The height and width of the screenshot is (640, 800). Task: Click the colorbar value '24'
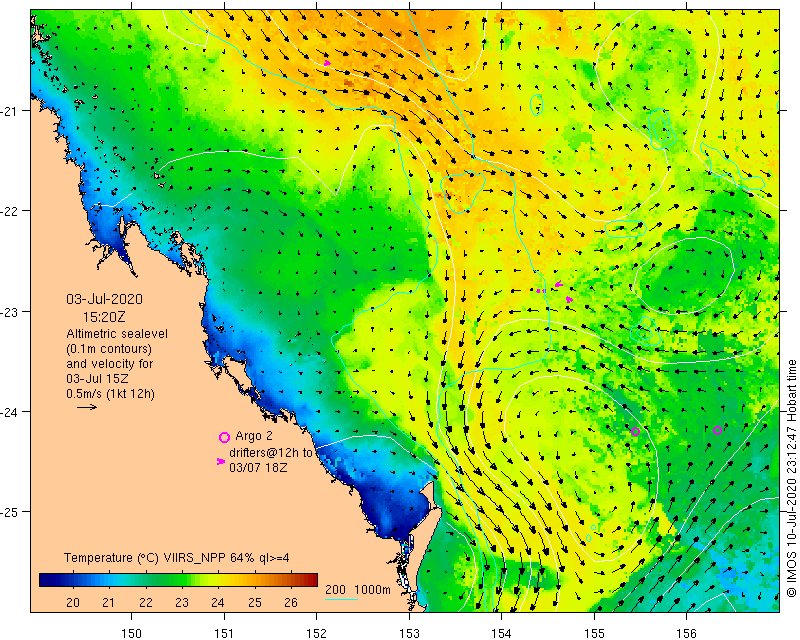click(218, 602)
